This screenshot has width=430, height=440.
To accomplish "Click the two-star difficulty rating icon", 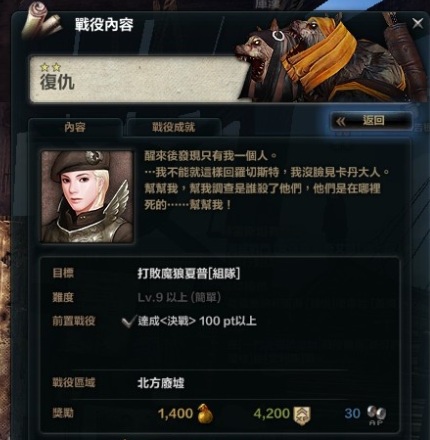I will [x=50, y=67].
